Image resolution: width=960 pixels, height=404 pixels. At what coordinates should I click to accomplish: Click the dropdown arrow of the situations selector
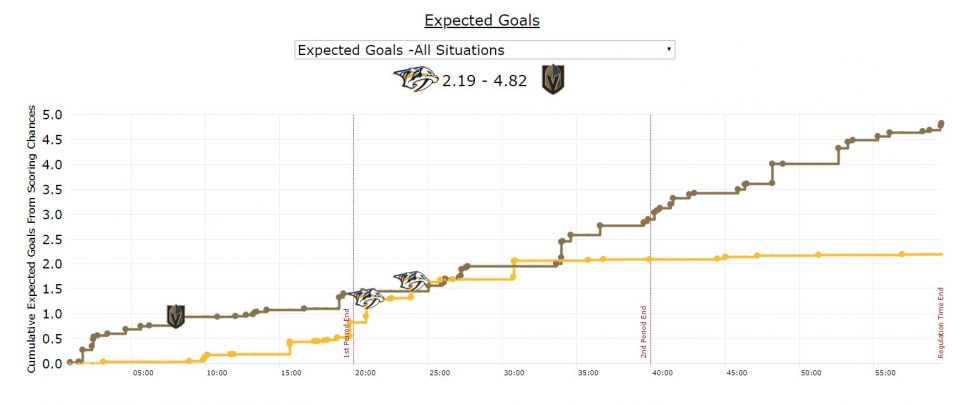668,49
